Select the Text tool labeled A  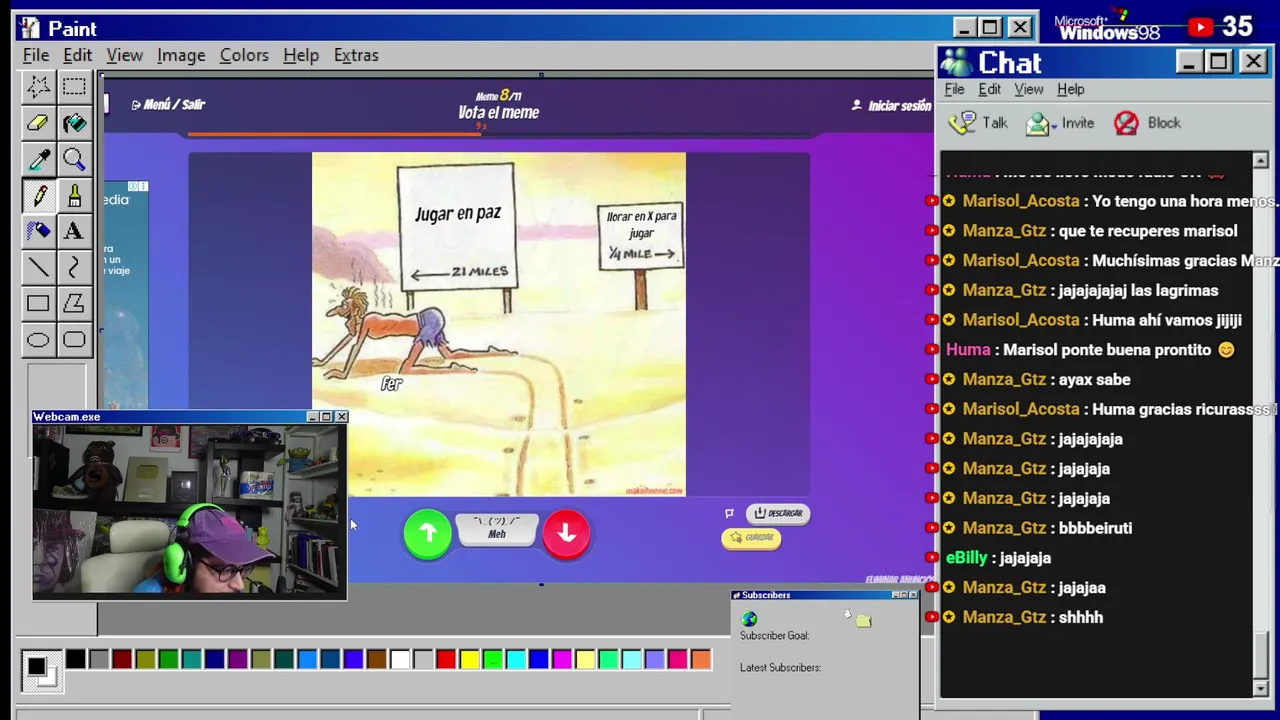(x=74, y=231)
